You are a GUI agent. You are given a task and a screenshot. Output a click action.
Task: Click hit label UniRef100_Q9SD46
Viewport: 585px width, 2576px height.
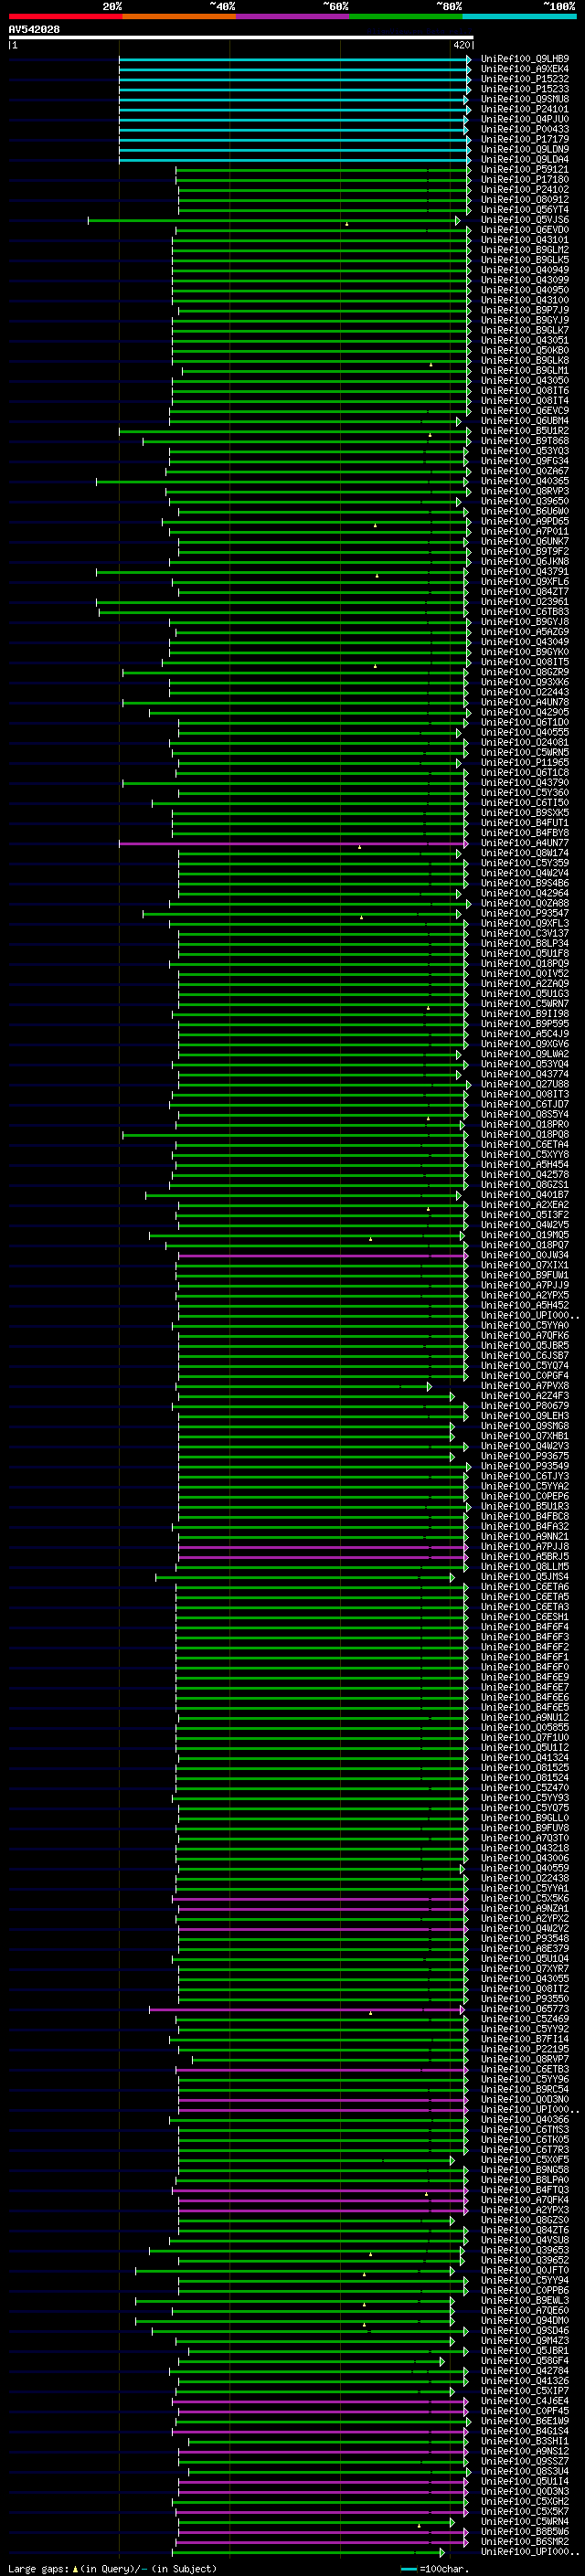point(525,2330)
